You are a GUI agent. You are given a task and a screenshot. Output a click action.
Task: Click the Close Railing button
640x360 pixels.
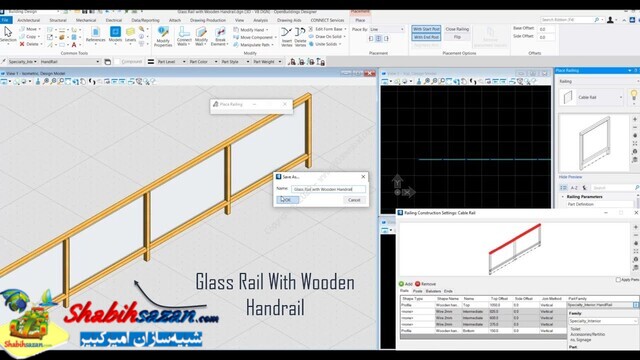[x=457, y=29]
